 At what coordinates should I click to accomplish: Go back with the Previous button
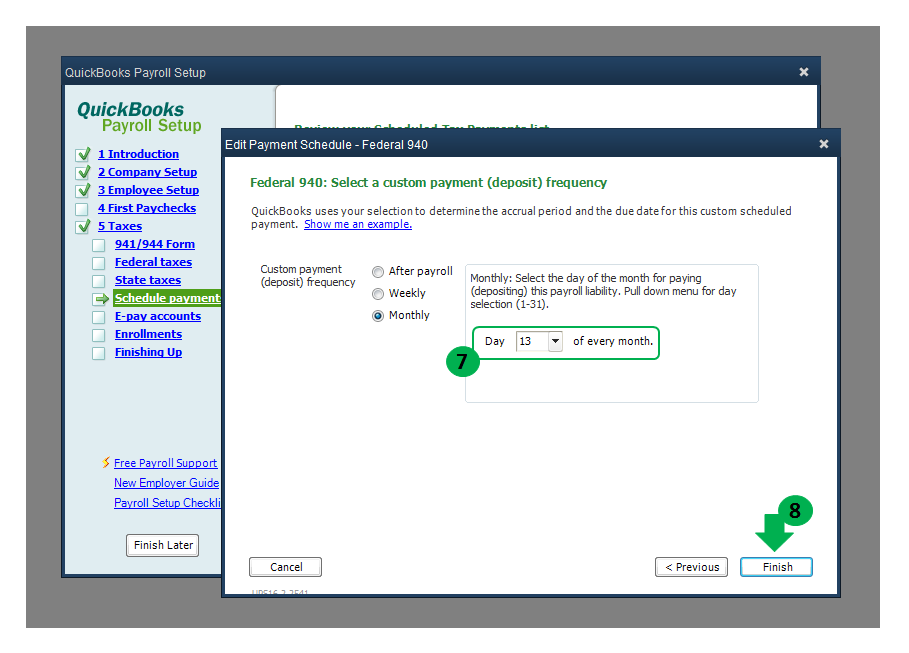click(692, 567)
